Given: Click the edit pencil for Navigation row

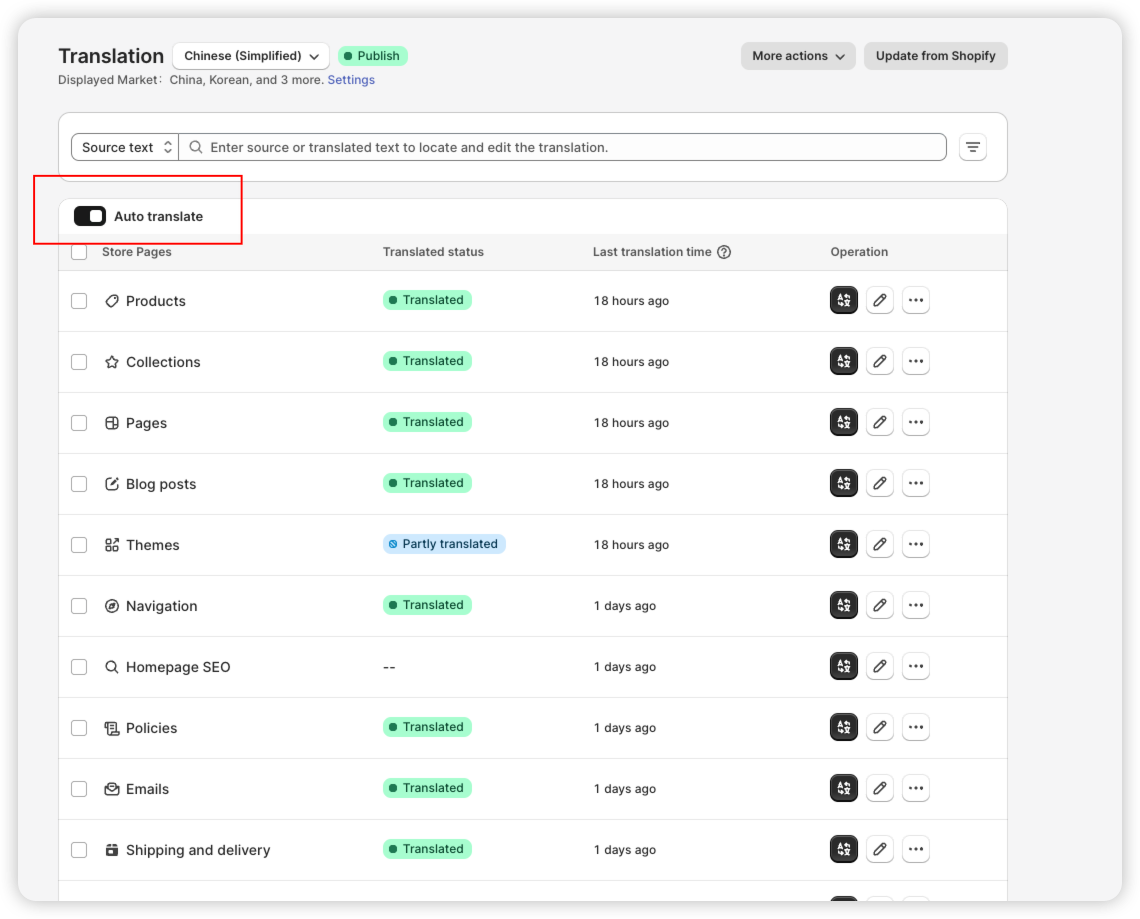Looking at the screenshot, I should [880, 606].
